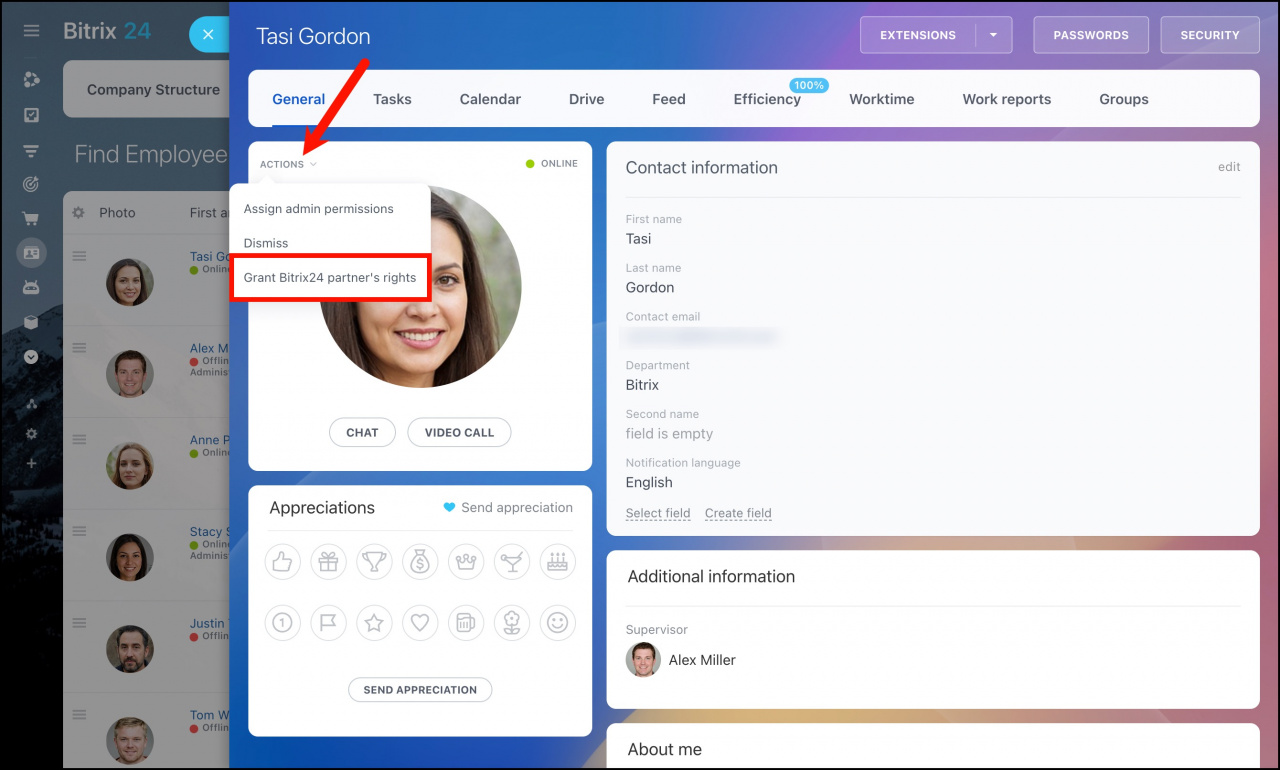
Task: Choose the smiley face appreciation icon
Action: pos(558,623)
